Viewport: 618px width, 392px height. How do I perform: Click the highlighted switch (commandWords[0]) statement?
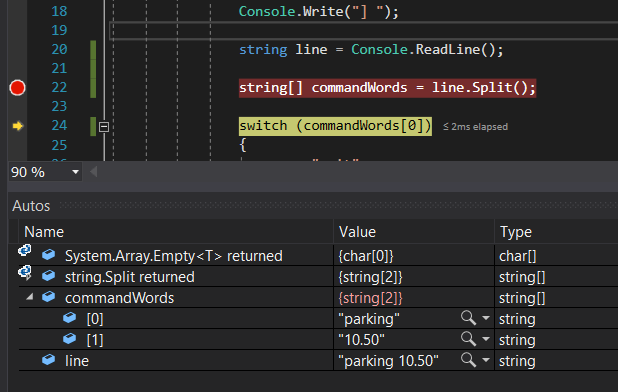335,126
